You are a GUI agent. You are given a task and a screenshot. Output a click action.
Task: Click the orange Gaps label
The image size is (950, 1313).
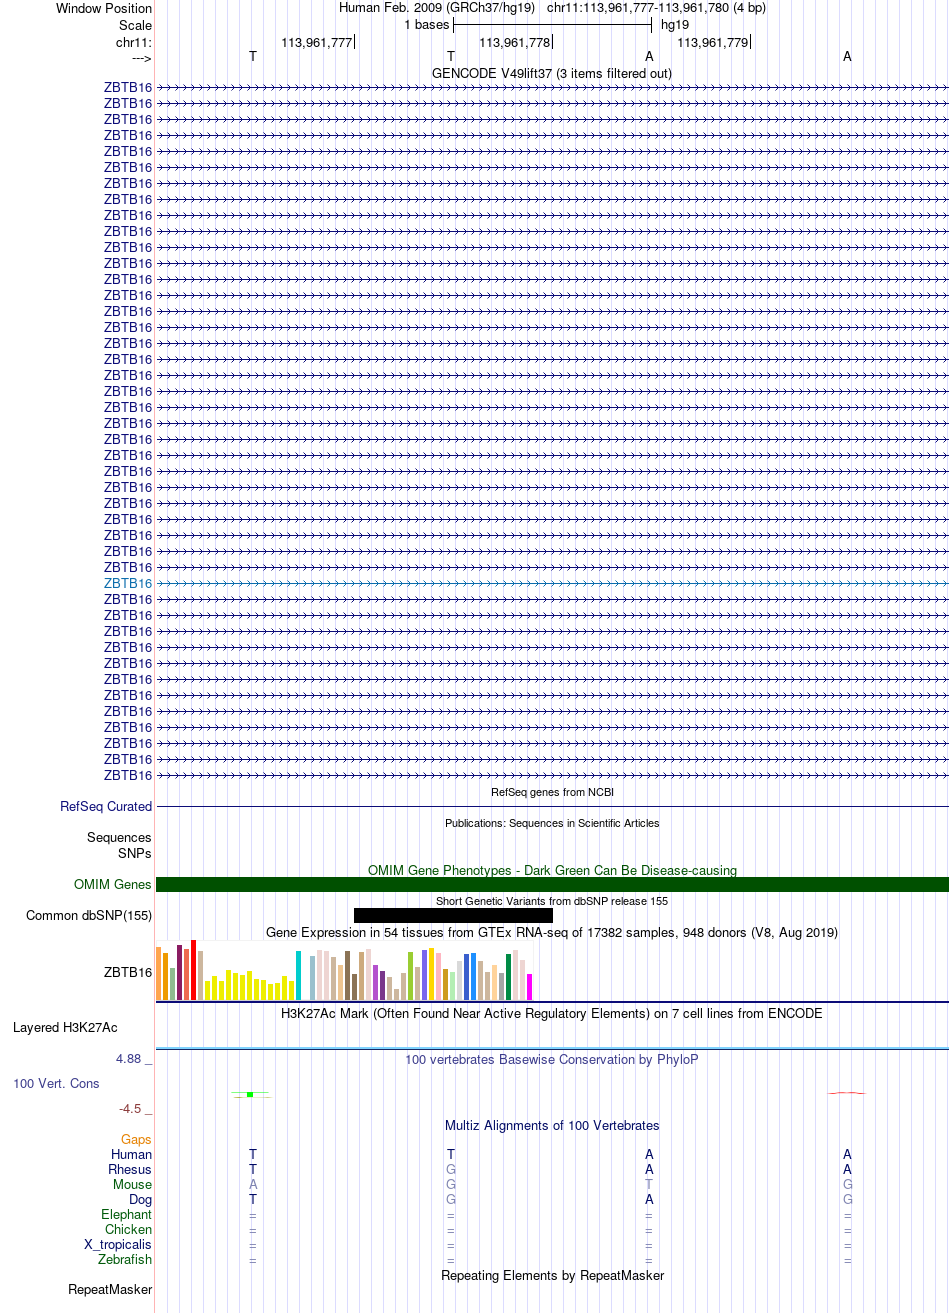pyautogui.click(x=136, y=1140)
